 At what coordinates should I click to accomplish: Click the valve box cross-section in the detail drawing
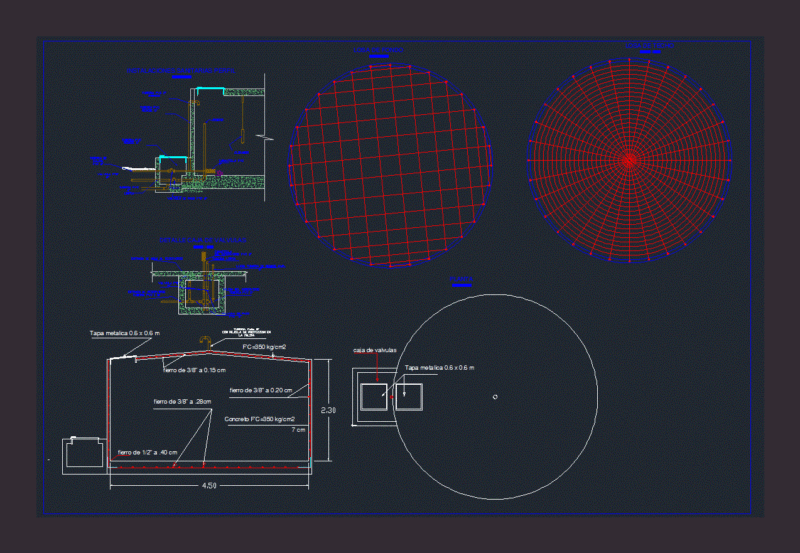(203, 296)
